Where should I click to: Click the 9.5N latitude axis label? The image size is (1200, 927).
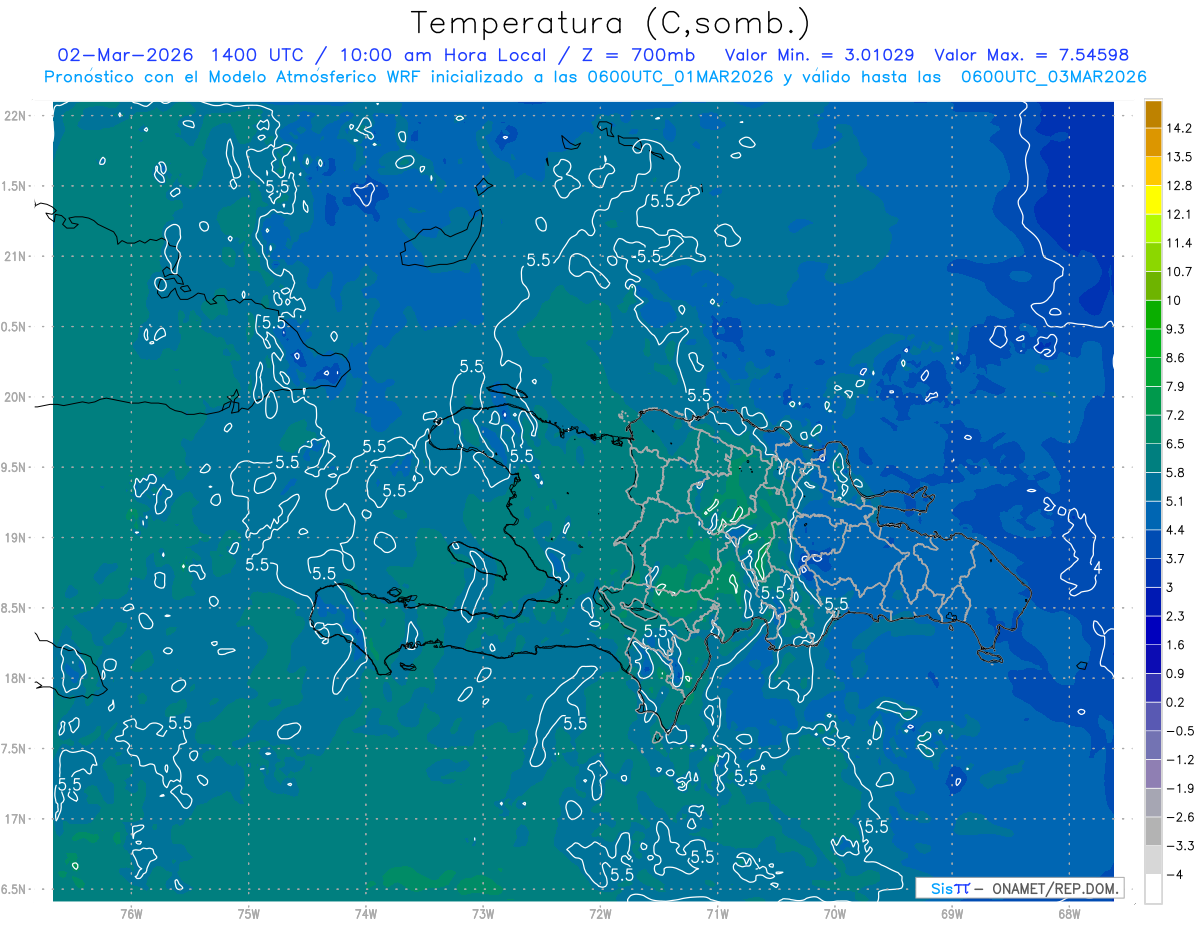[x=14, y=467]
